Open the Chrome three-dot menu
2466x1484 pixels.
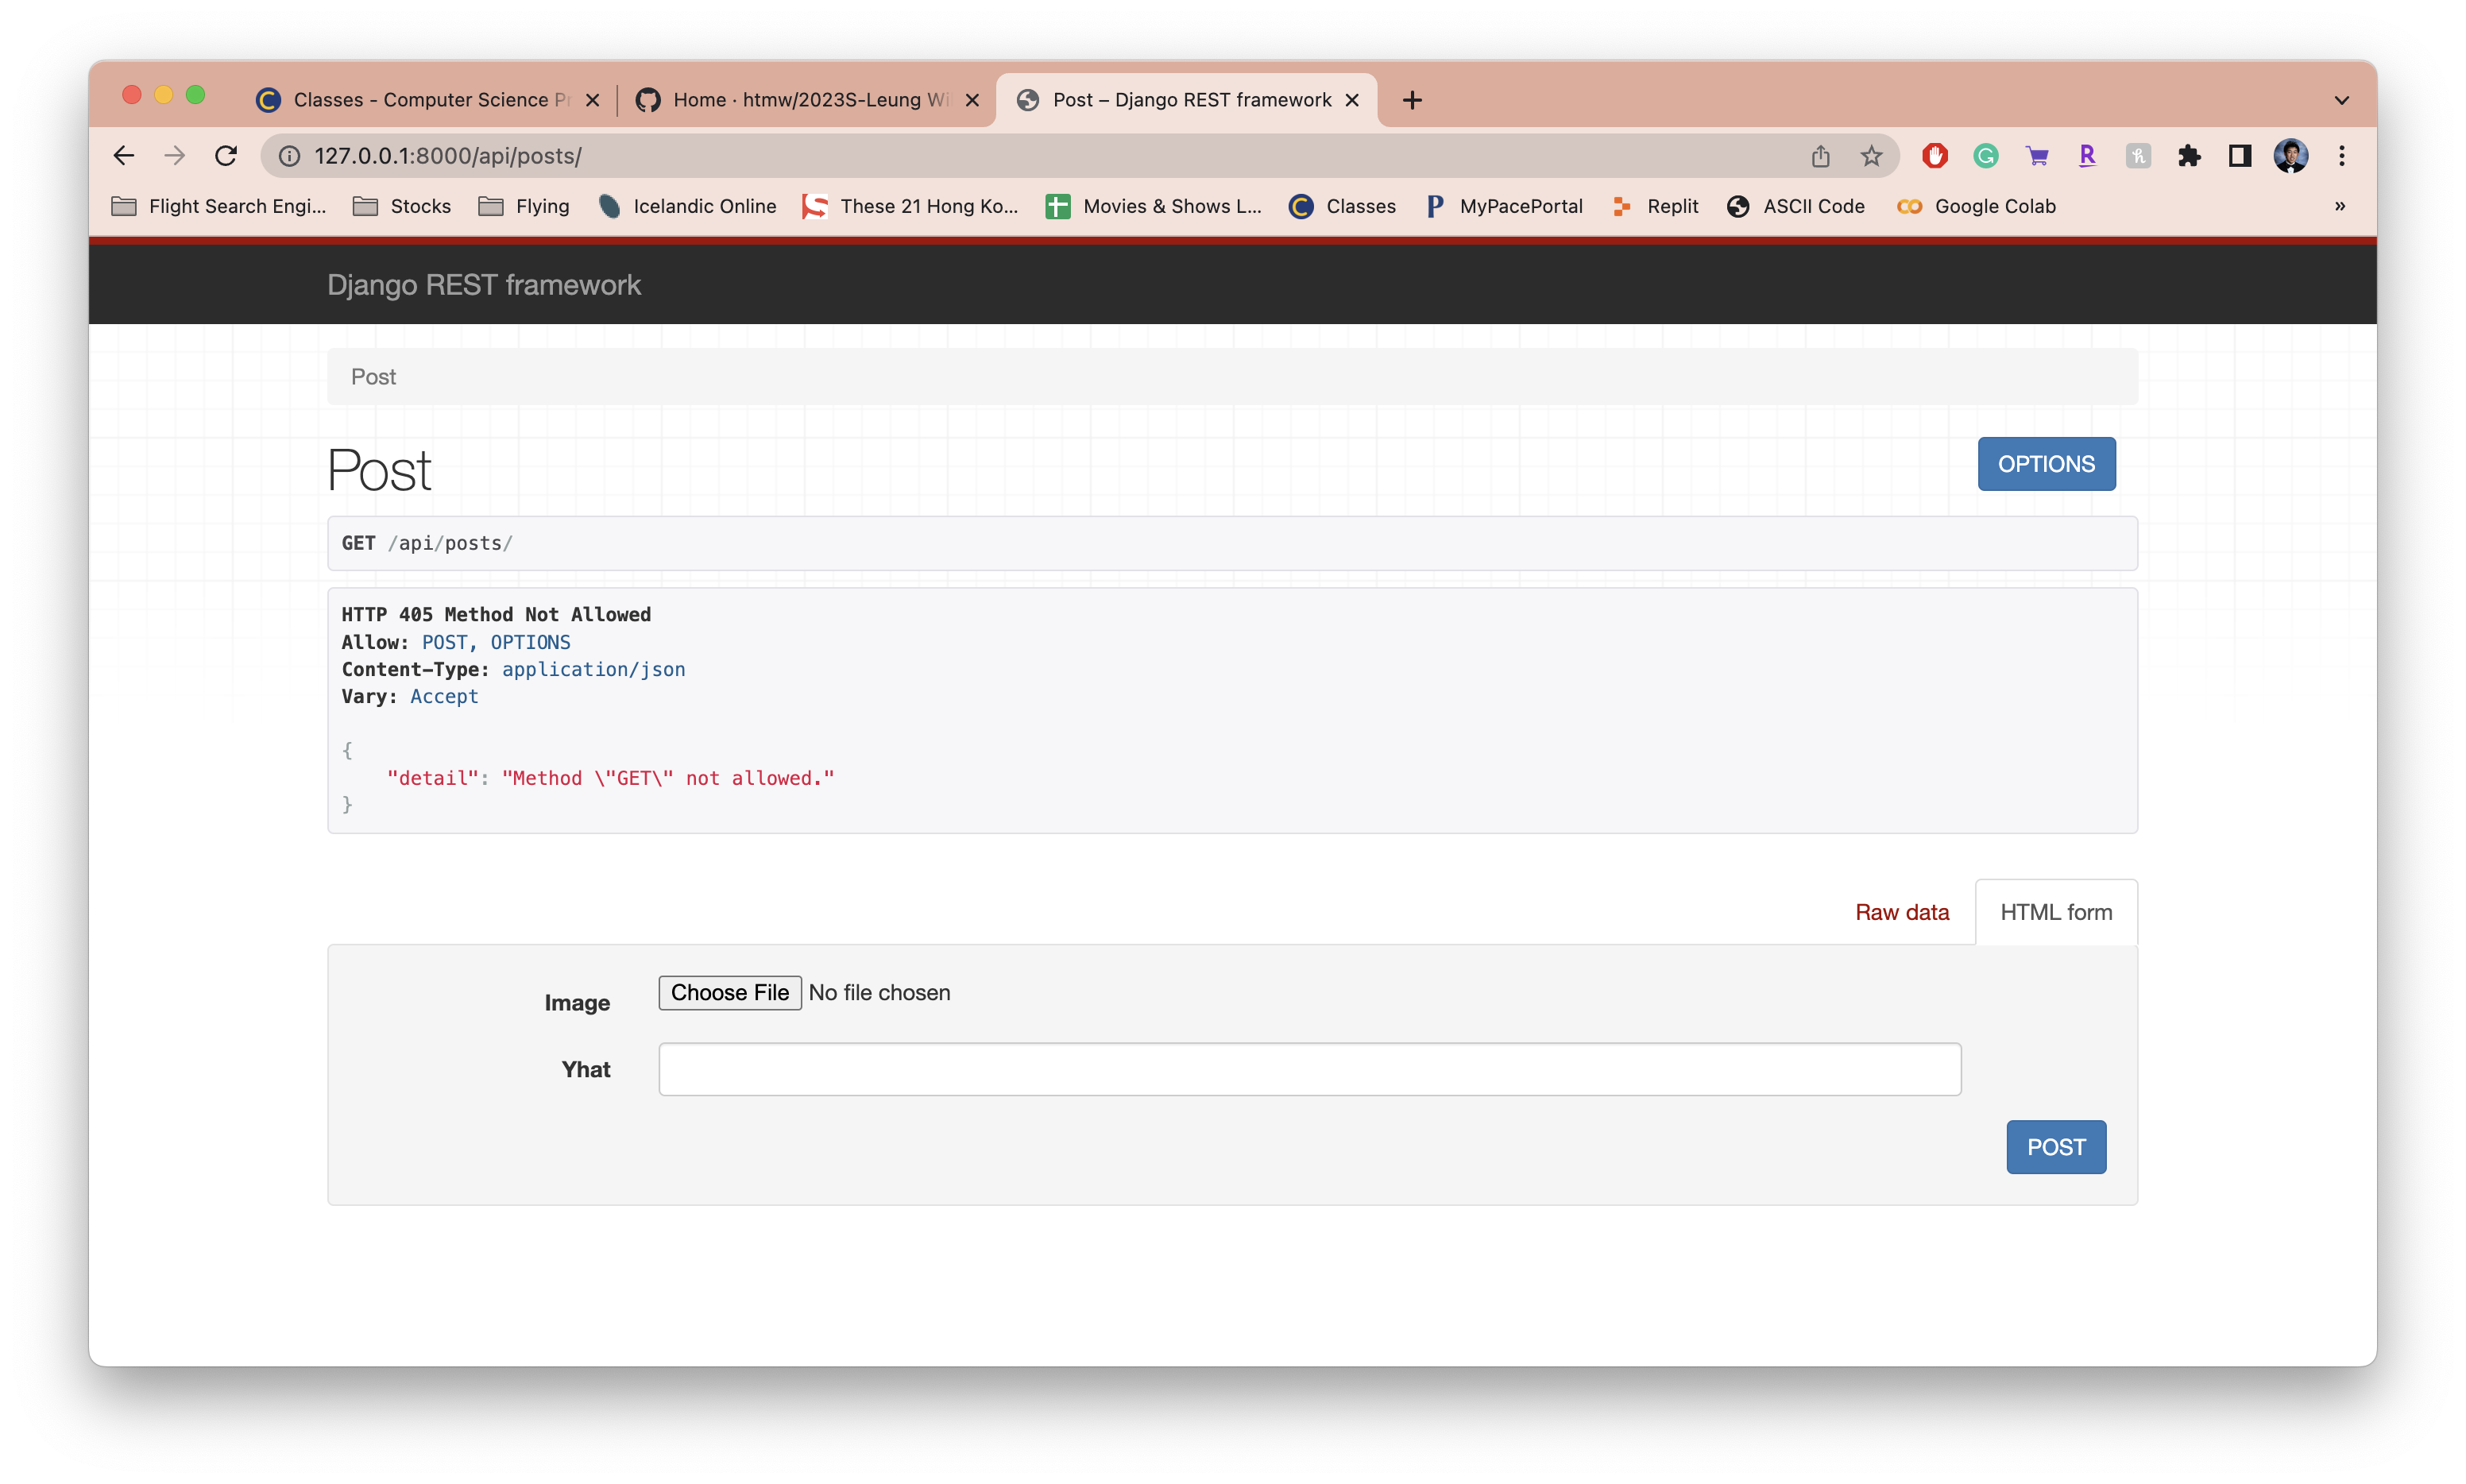[2342, 156]
